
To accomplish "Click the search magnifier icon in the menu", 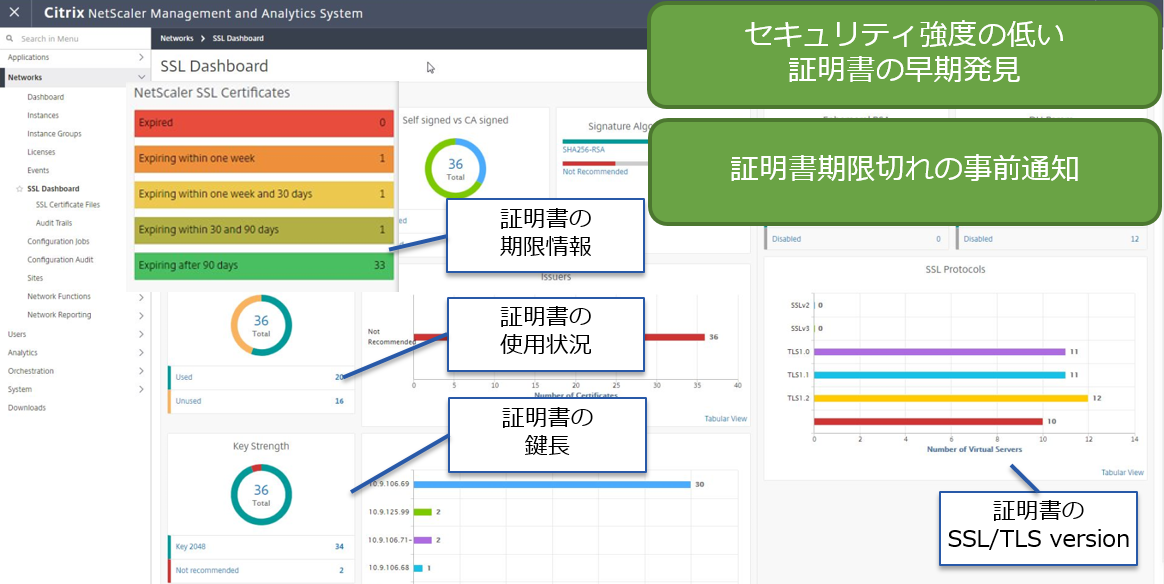I will click(x=11, y=39).
